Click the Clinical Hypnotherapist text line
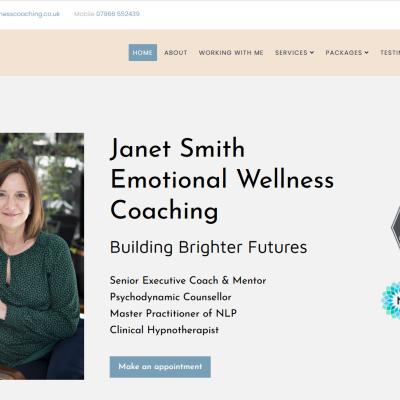Image resolution: width=400 pixels, height=400 pixels. tap(164, 330)
